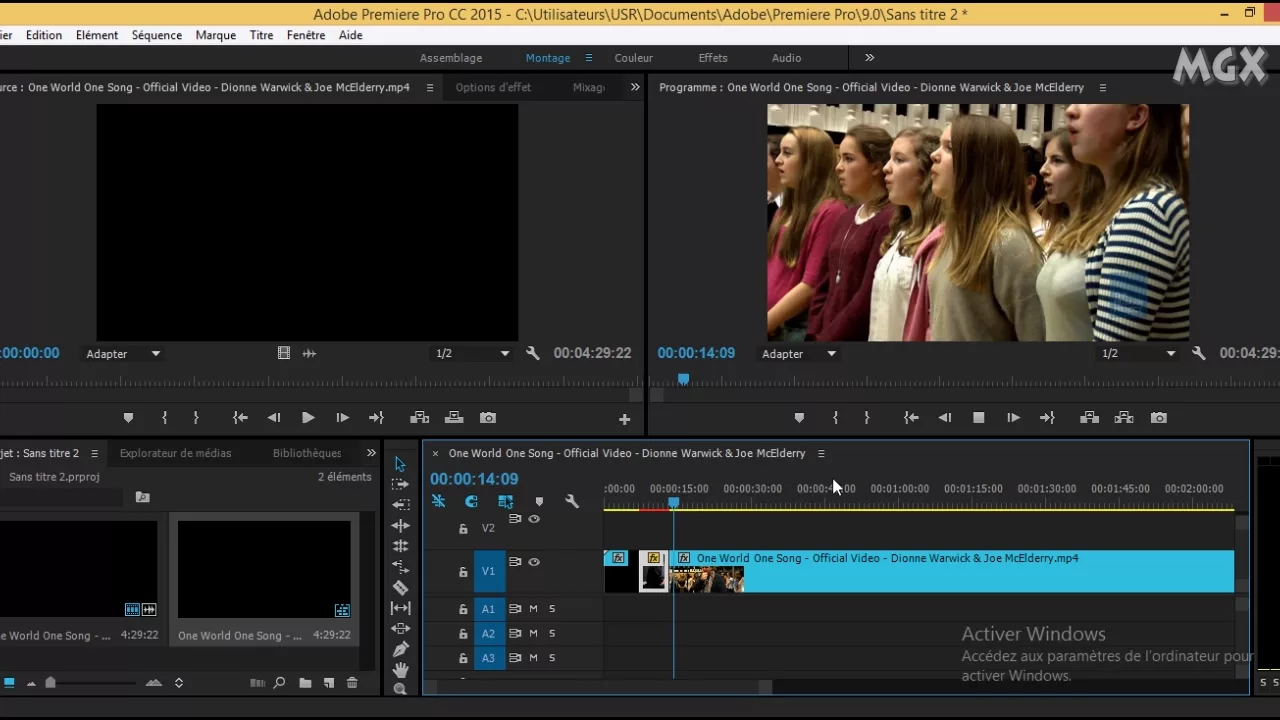Switch to the Couleur workspace
1280x720 pixels.
pyautogui.click(x=634, y=58)
